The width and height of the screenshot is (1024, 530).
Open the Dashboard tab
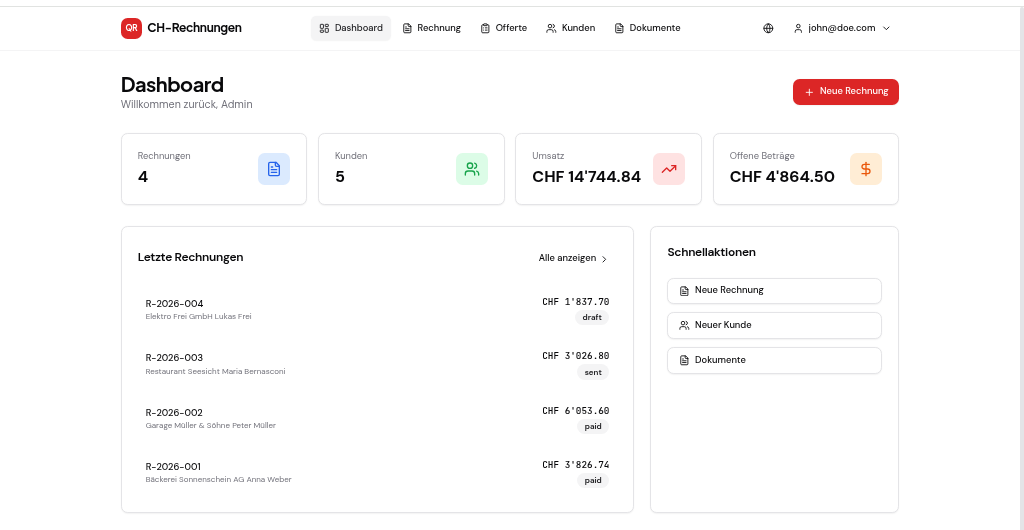click(351, 28)
